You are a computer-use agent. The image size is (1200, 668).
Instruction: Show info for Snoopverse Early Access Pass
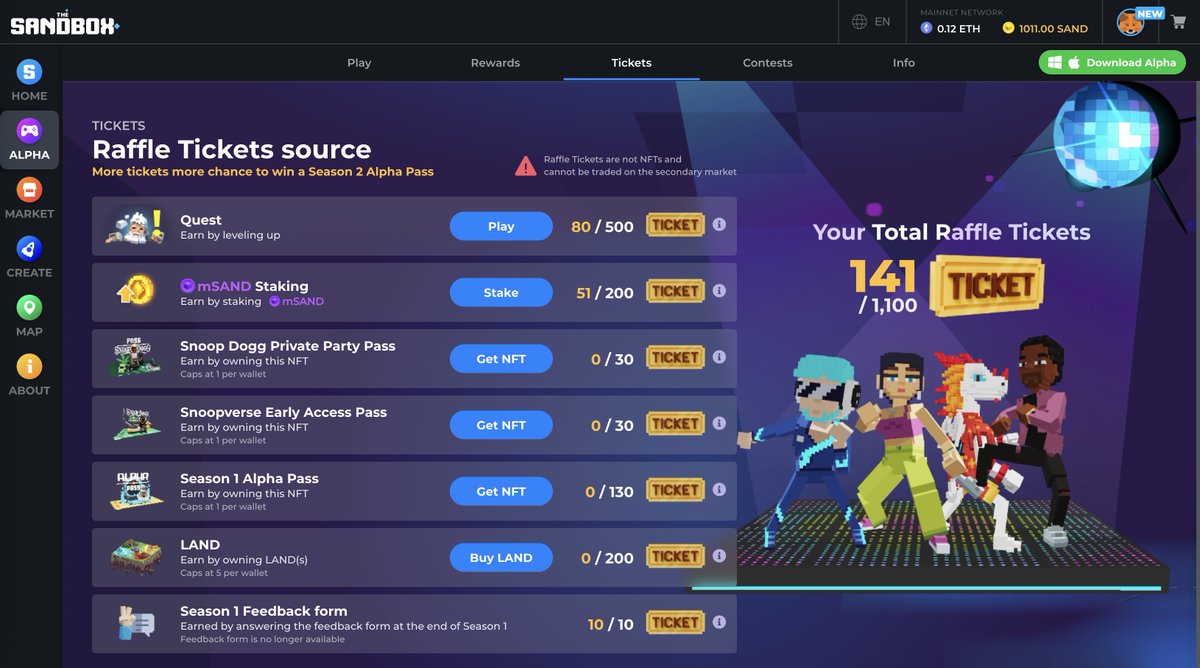point(718,424)
